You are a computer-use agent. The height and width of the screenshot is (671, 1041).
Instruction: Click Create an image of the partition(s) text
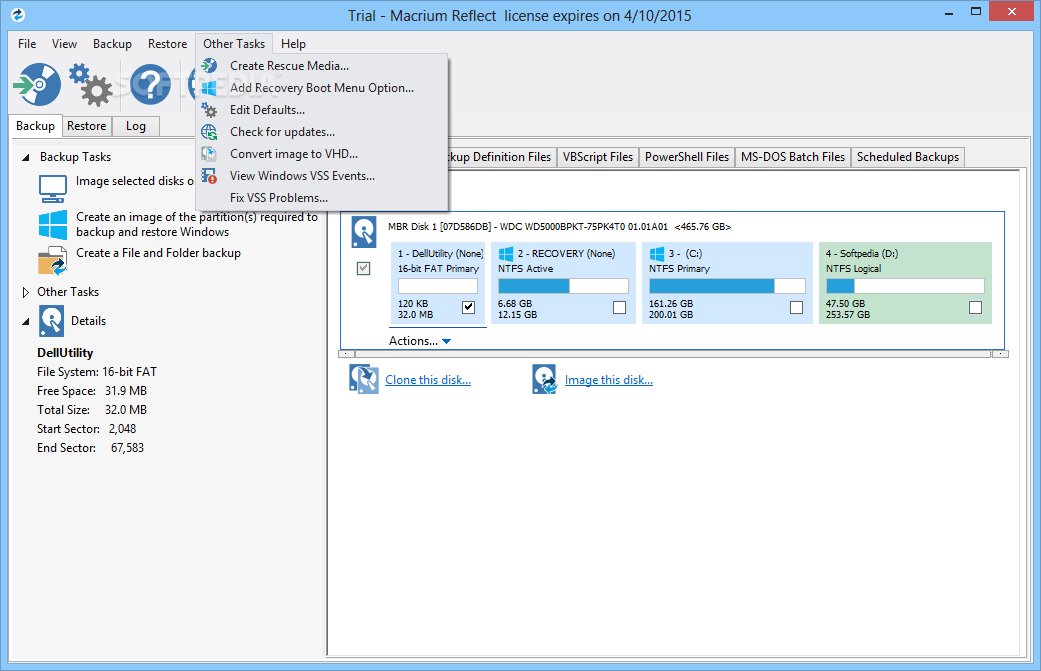tap(197, 224)
